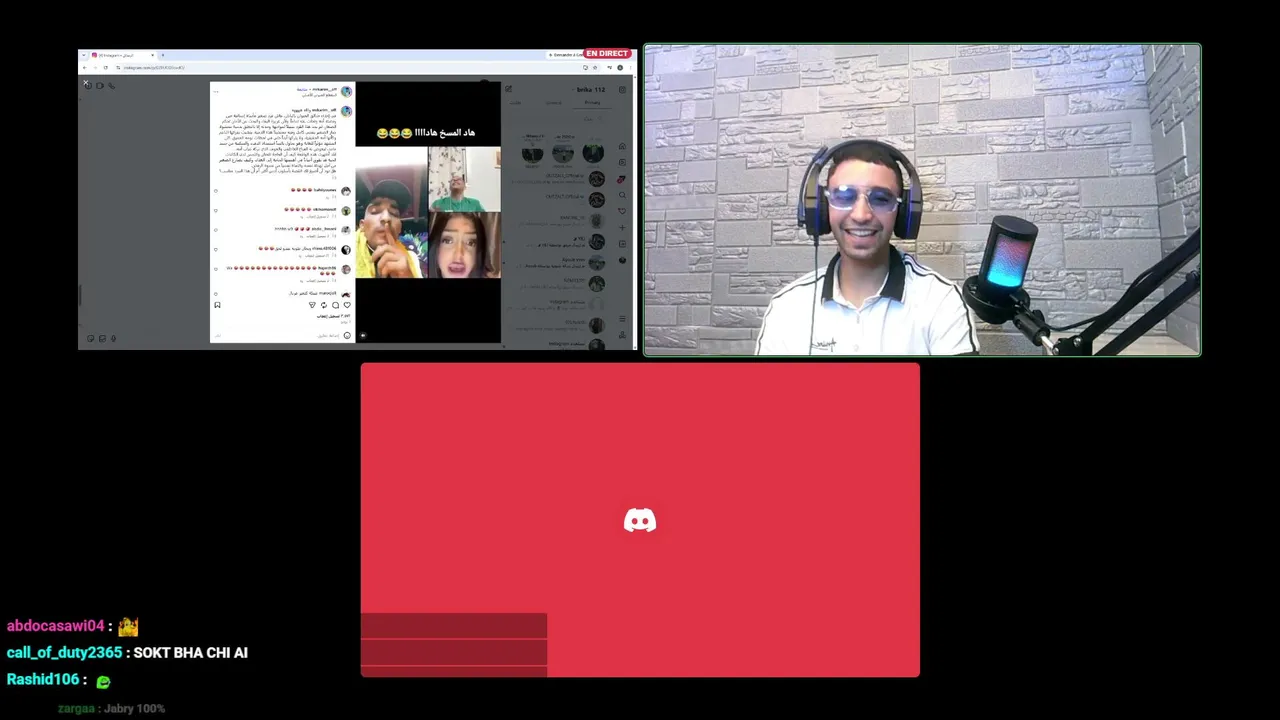Open Search from the Instagram sidebar
This screenshot has width=1280, height=720.
[x=622, y=195]
